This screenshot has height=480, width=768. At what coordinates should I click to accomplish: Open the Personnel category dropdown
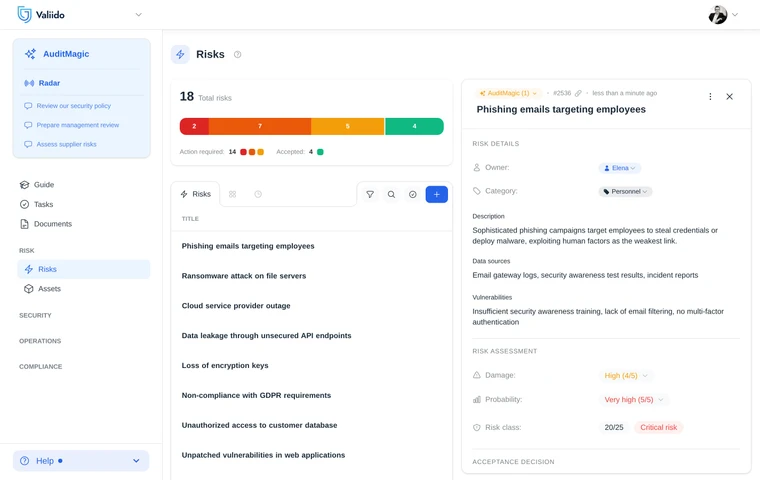625,192
